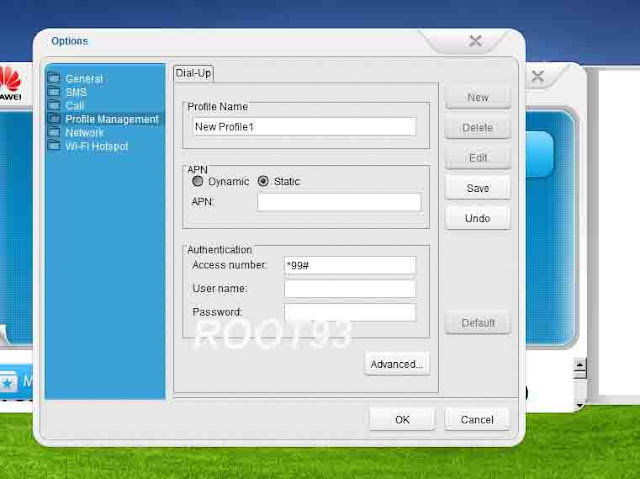Open the General settings label

84,79
